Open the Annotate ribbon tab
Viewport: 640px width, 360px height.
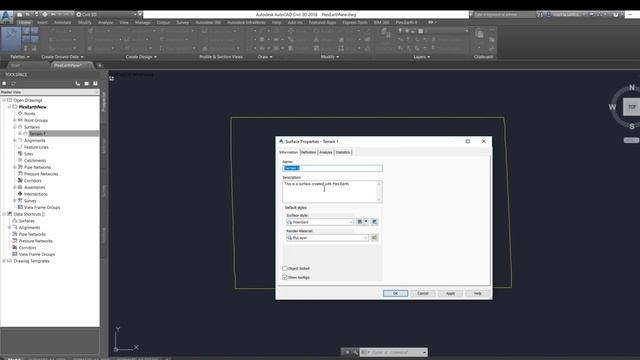(62, 22)
